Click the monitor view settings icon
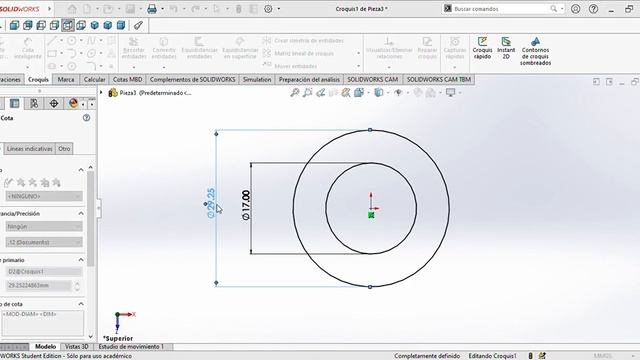640x360 pixels. click(450, 93)
